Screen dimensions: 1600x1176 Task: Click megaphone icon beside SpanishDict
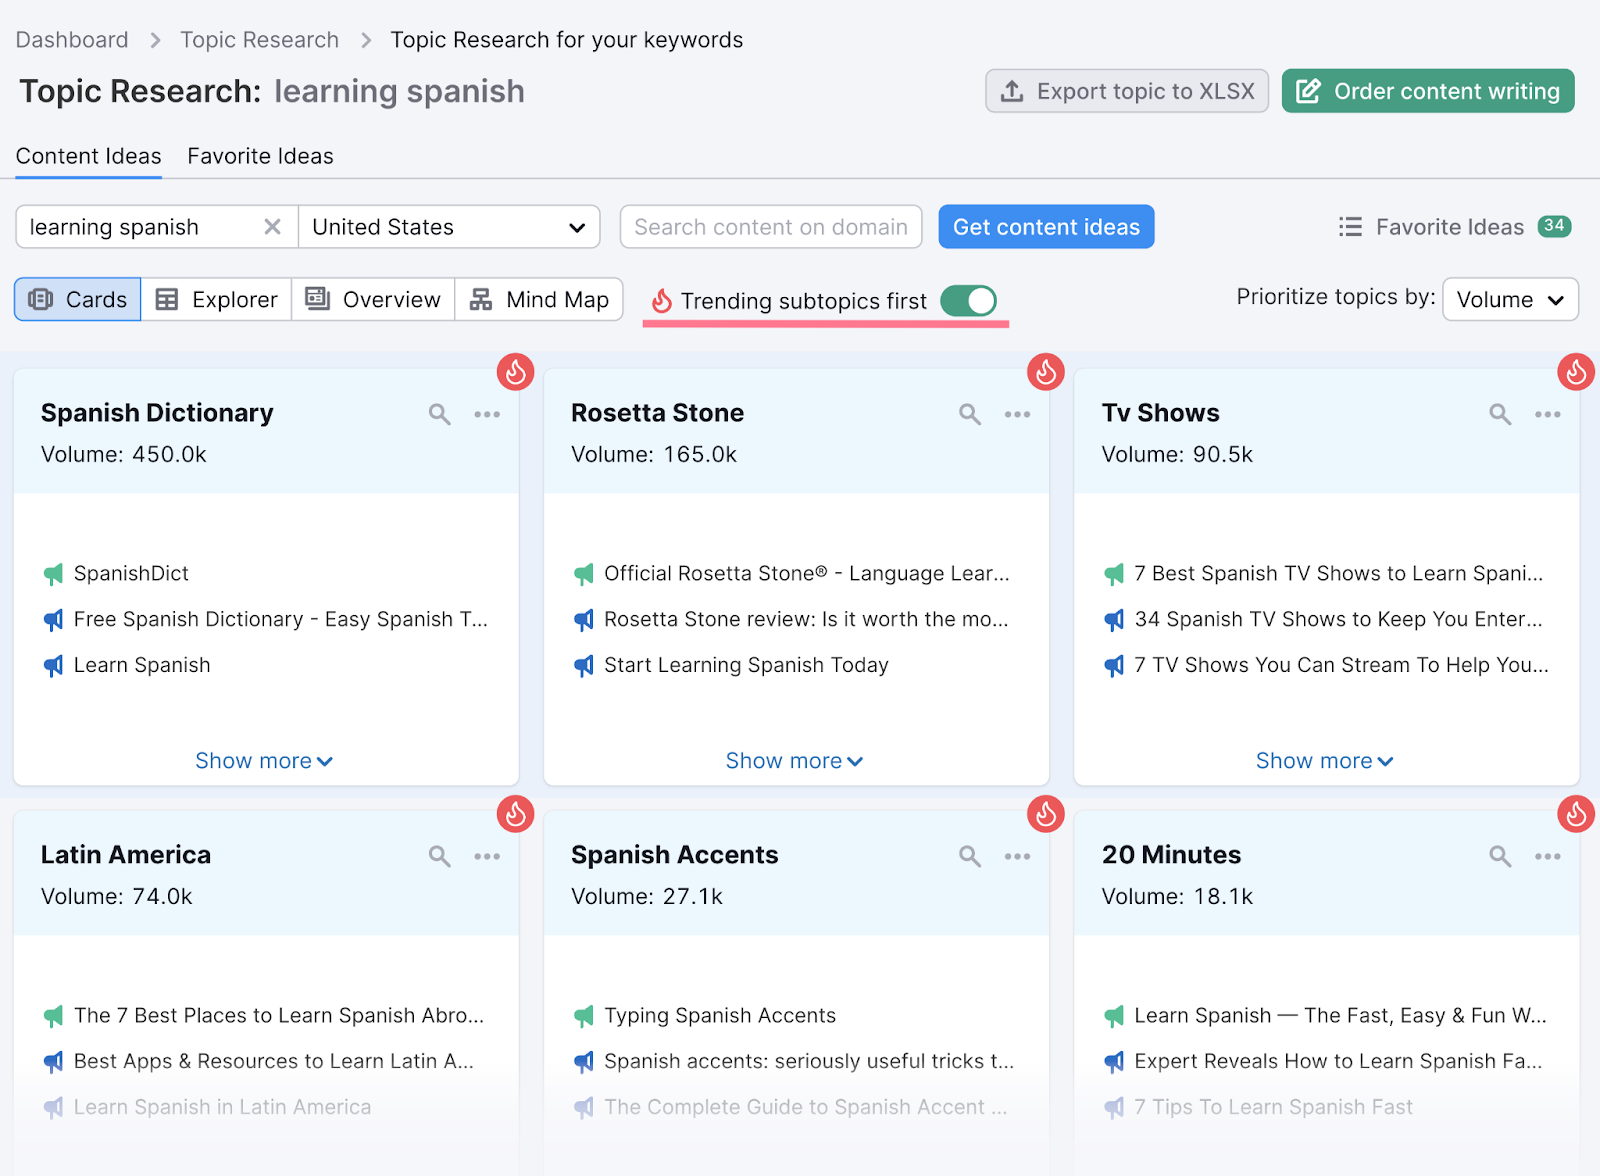coord(53,574)
